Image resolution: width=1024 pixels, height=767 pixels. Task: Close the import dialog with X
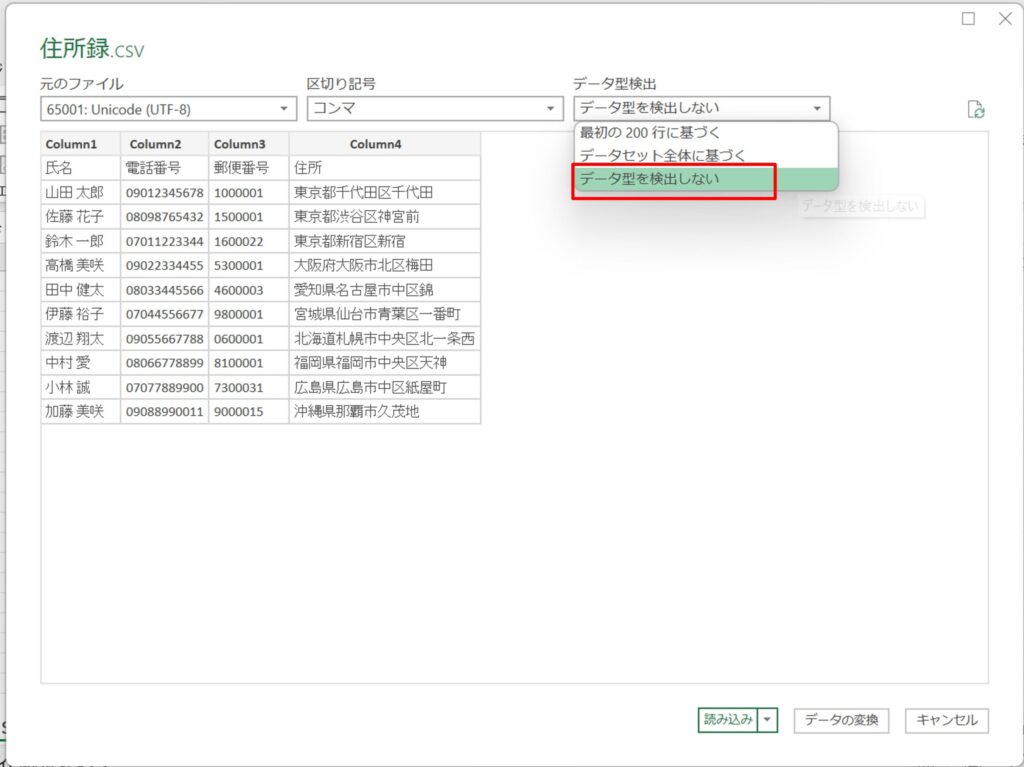click(1005, 19)
